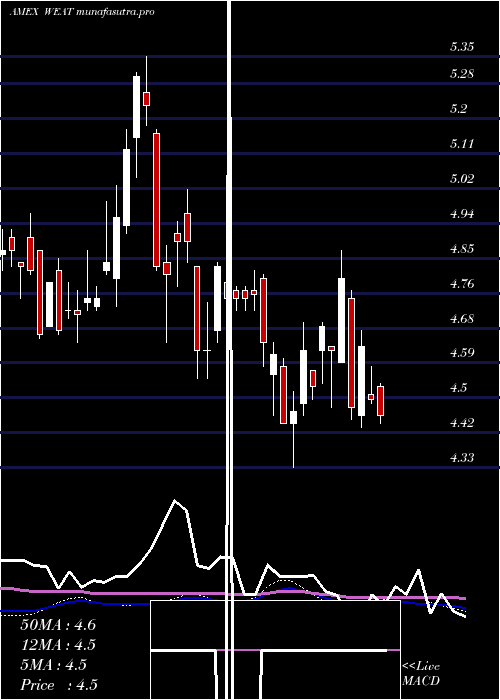The width and height of the screenshot is (500, 700).
Task: Click the 5.11 price axis label
Action: [462, 143]
